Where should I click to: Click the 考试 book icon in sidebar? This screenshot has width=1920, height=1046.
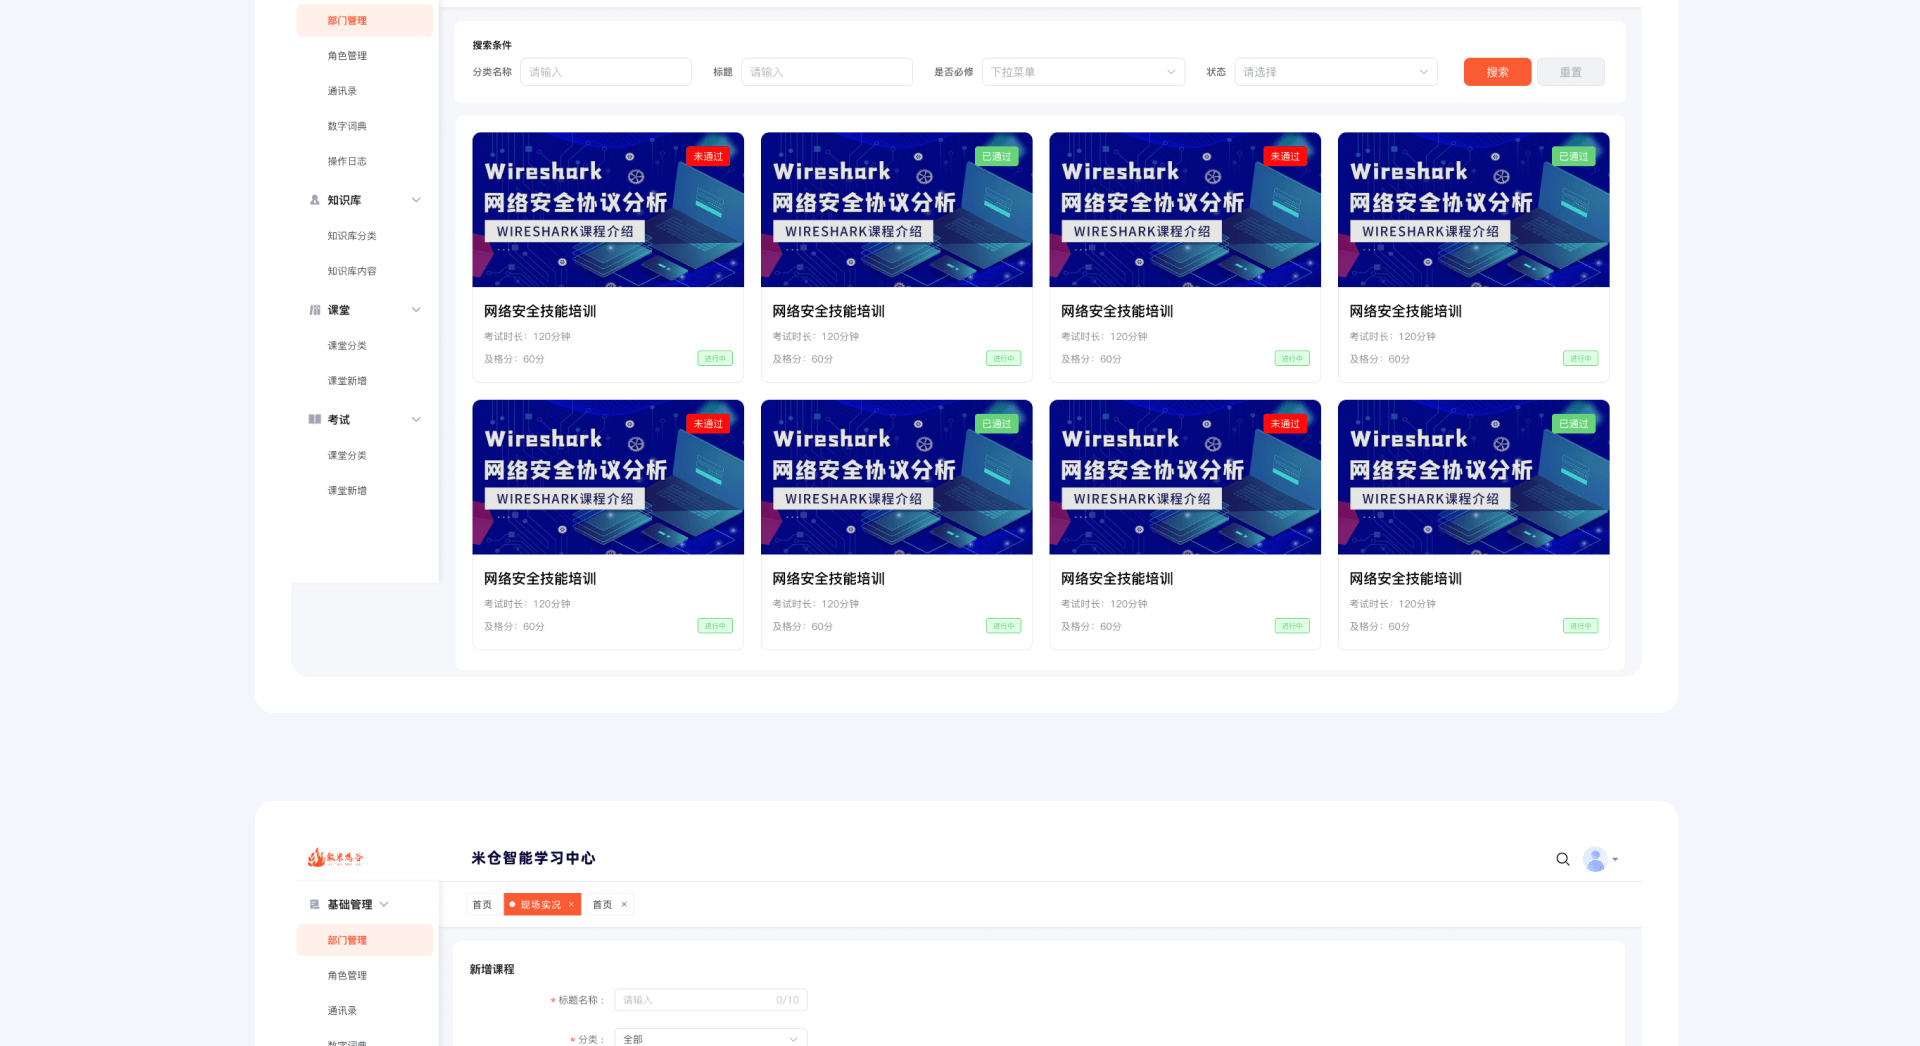click(x=315, y=420)
